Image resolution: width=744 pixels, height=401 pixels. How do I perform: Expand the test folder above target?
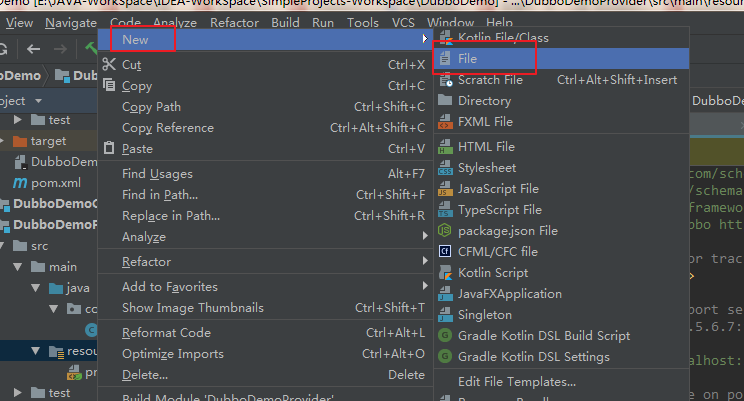(x=18, y=120)
